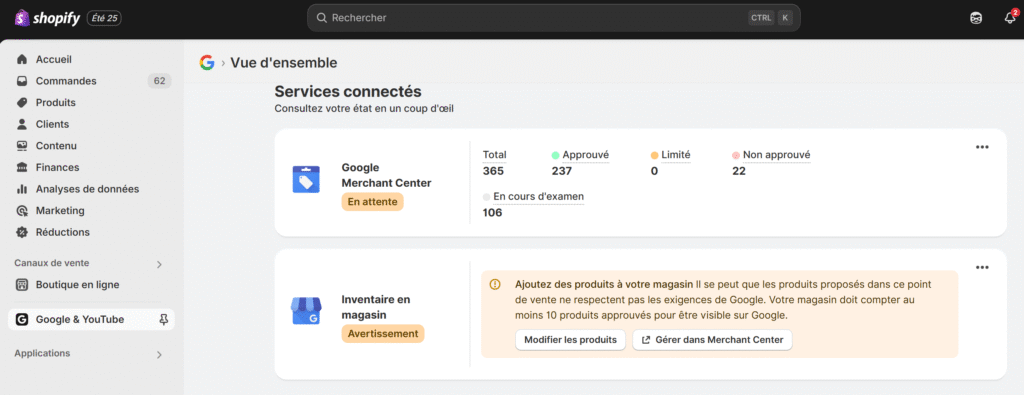Click the Finances bank icon
Image resolution: width=1024 pixels, height=395 pixels.
coord(22,167)
